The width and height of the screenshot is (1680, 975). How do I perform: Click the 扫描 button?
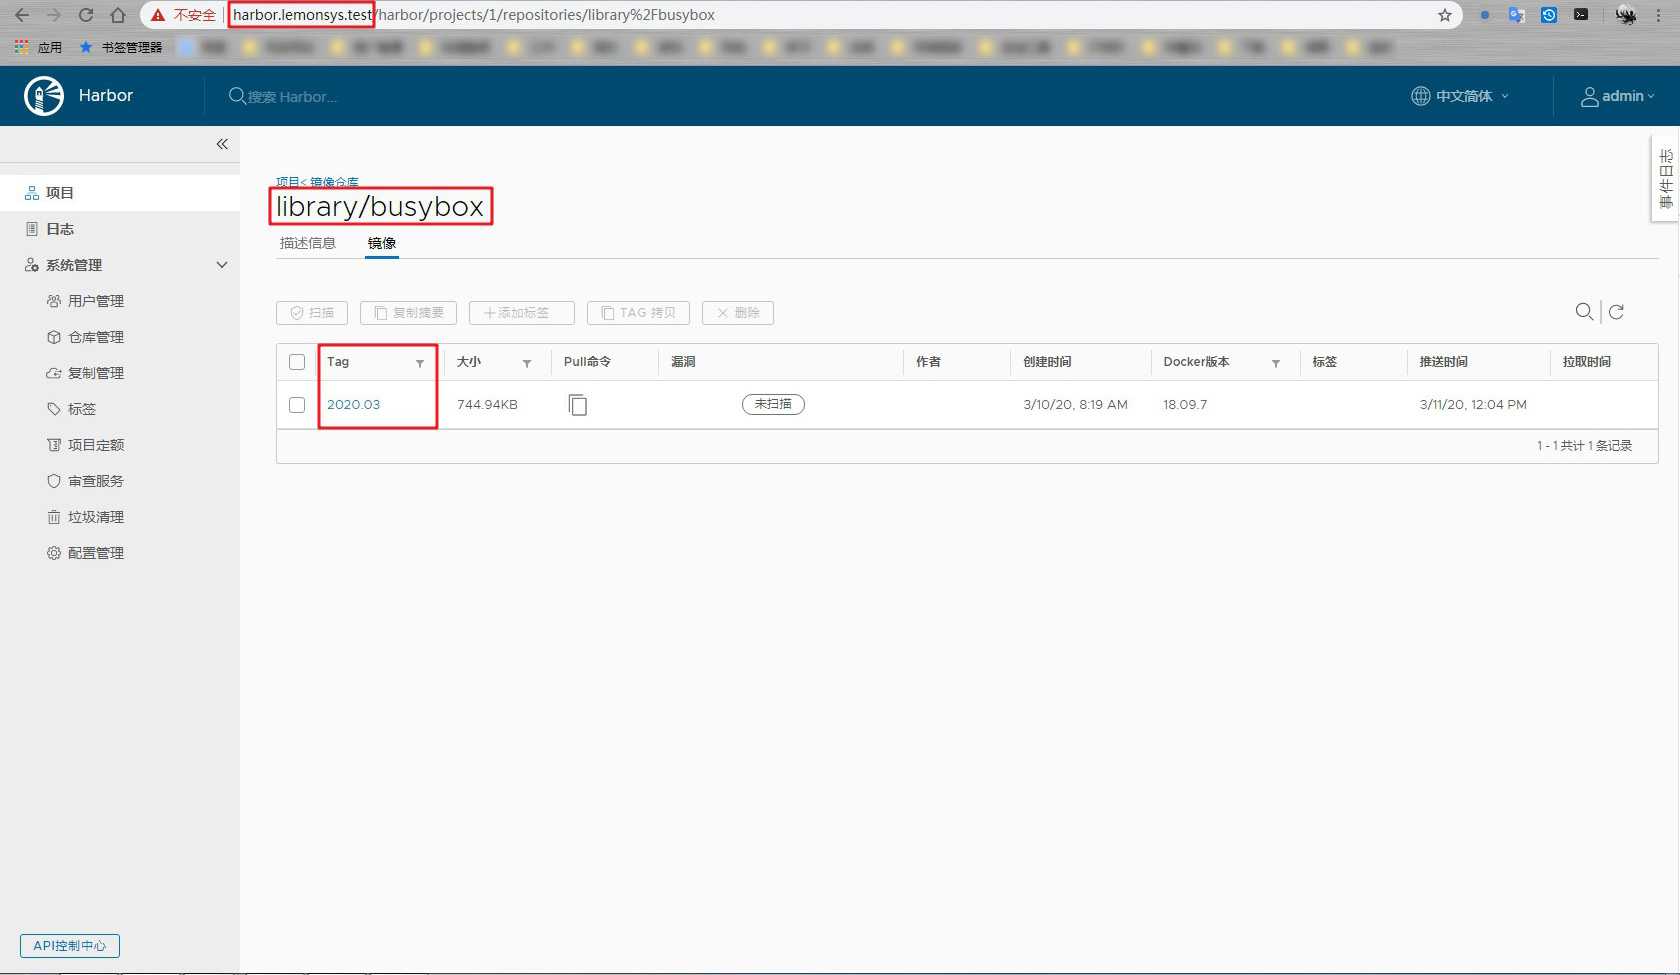coord(312,313)
